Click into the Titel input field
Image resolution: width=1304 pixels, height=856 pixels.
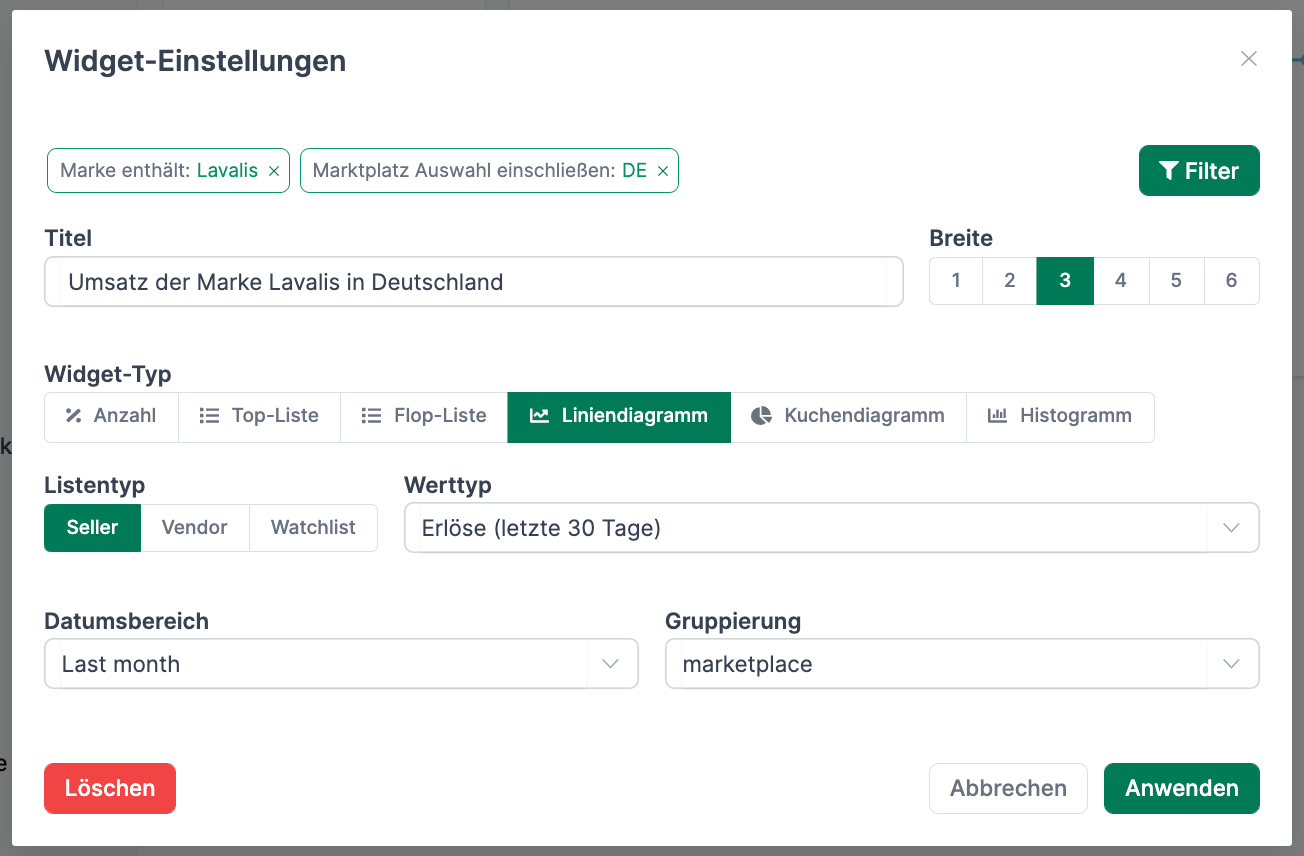(474, 282)
